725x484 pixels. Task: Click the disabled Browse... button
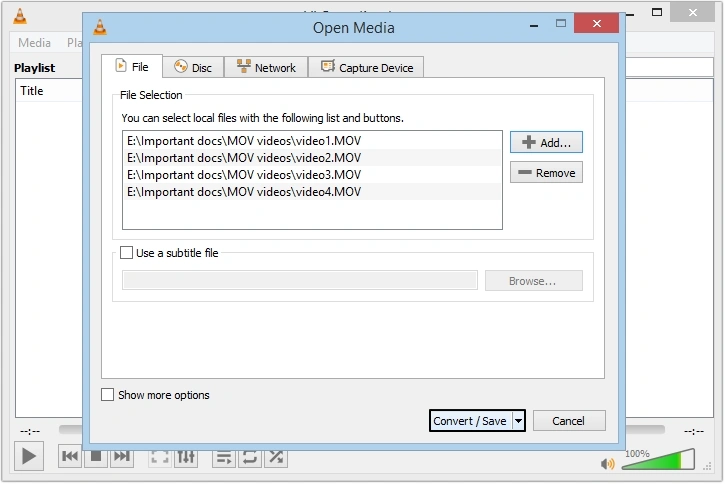coord(534,281)
